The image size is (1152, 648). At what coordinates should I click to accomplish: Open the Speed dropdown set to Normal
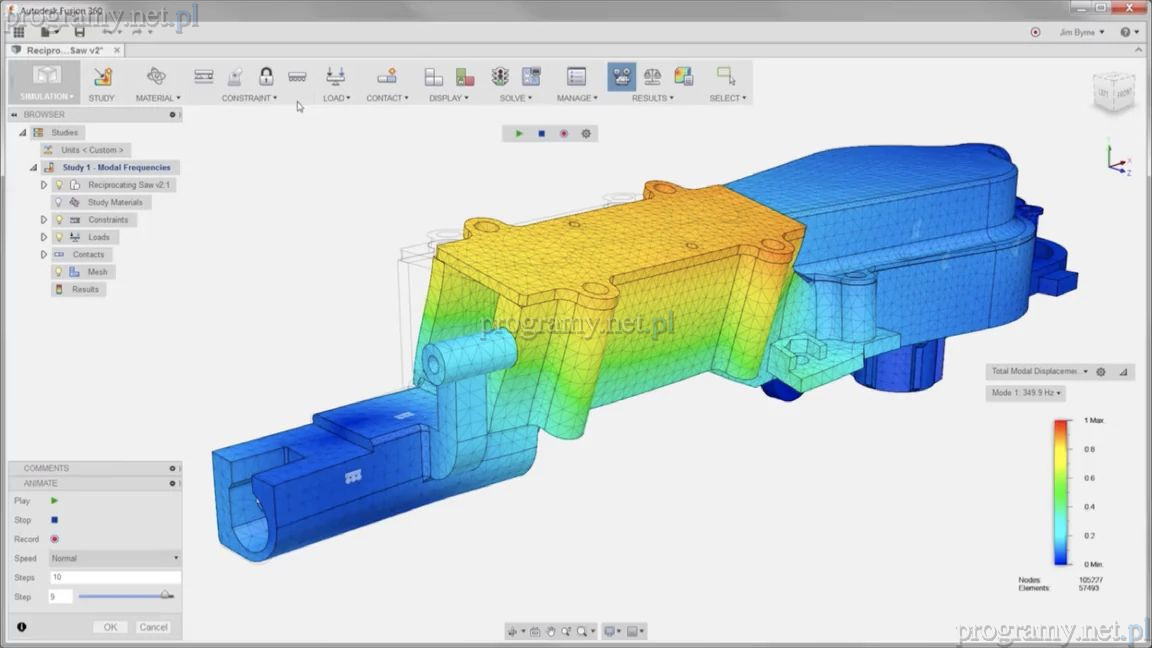(114, 558)
